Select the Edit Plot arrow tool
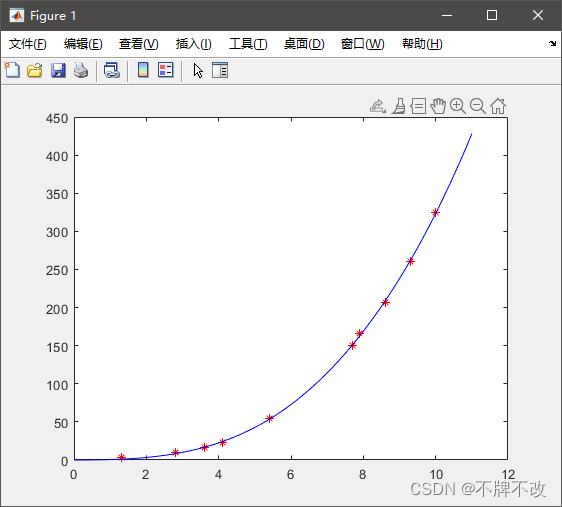This screenshot has width=562, height=507. [x=198, y=70]
